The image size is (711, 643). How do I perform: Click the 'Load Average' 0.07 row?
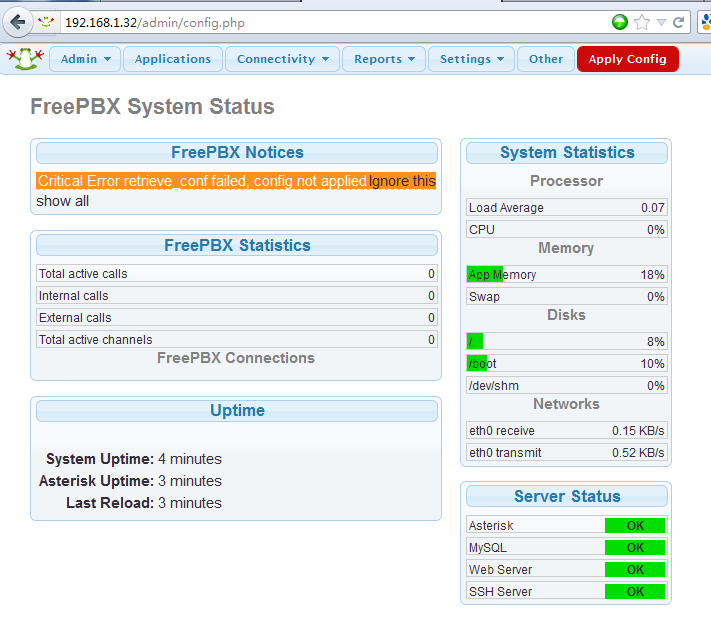567,208
